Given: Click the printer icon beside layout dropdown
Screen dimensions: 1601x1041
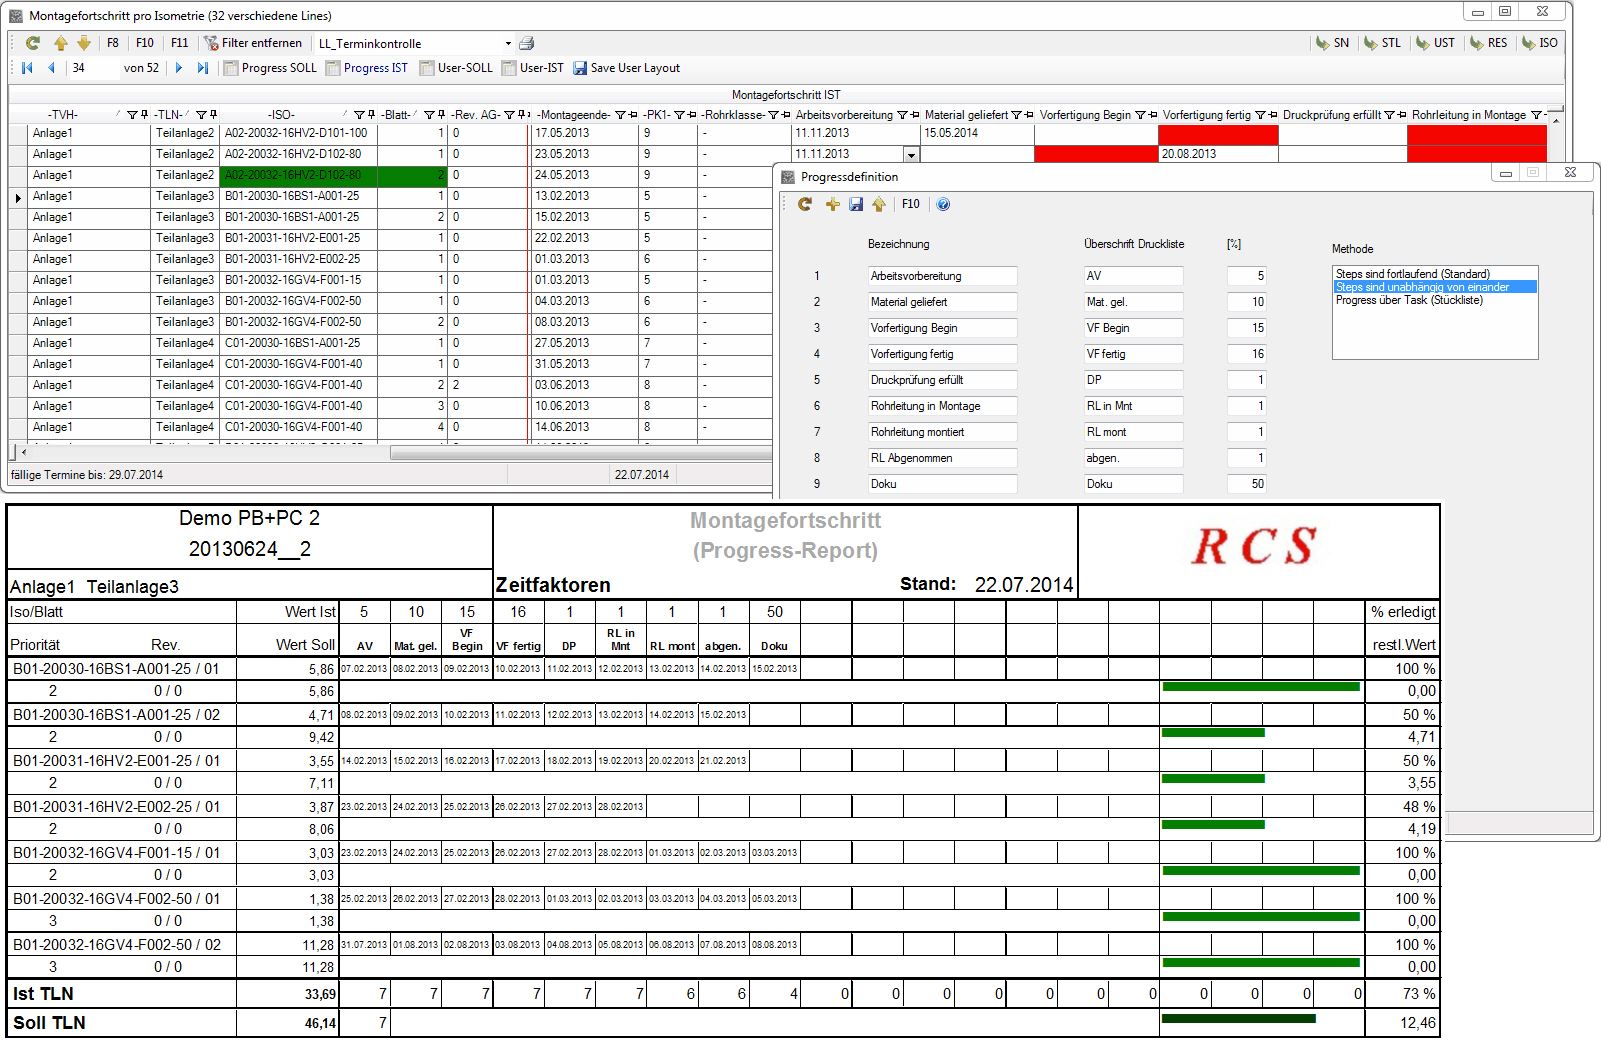Looking at the screenshot, I should click(527, 43).
